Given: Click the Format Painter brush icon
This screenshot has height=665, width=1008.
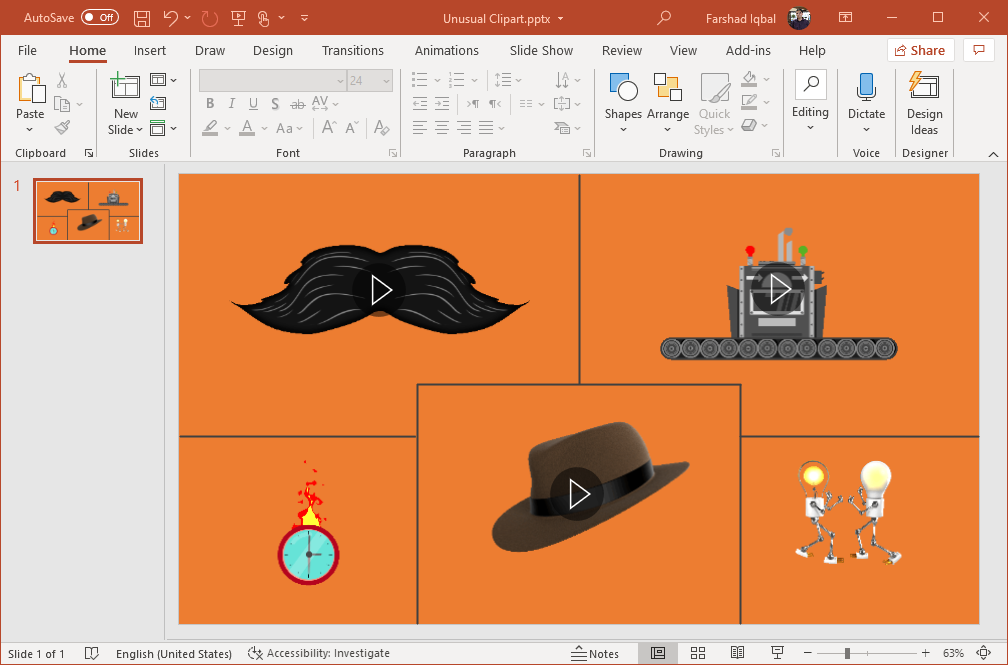Looking at the screenshot, I should 62,128.
